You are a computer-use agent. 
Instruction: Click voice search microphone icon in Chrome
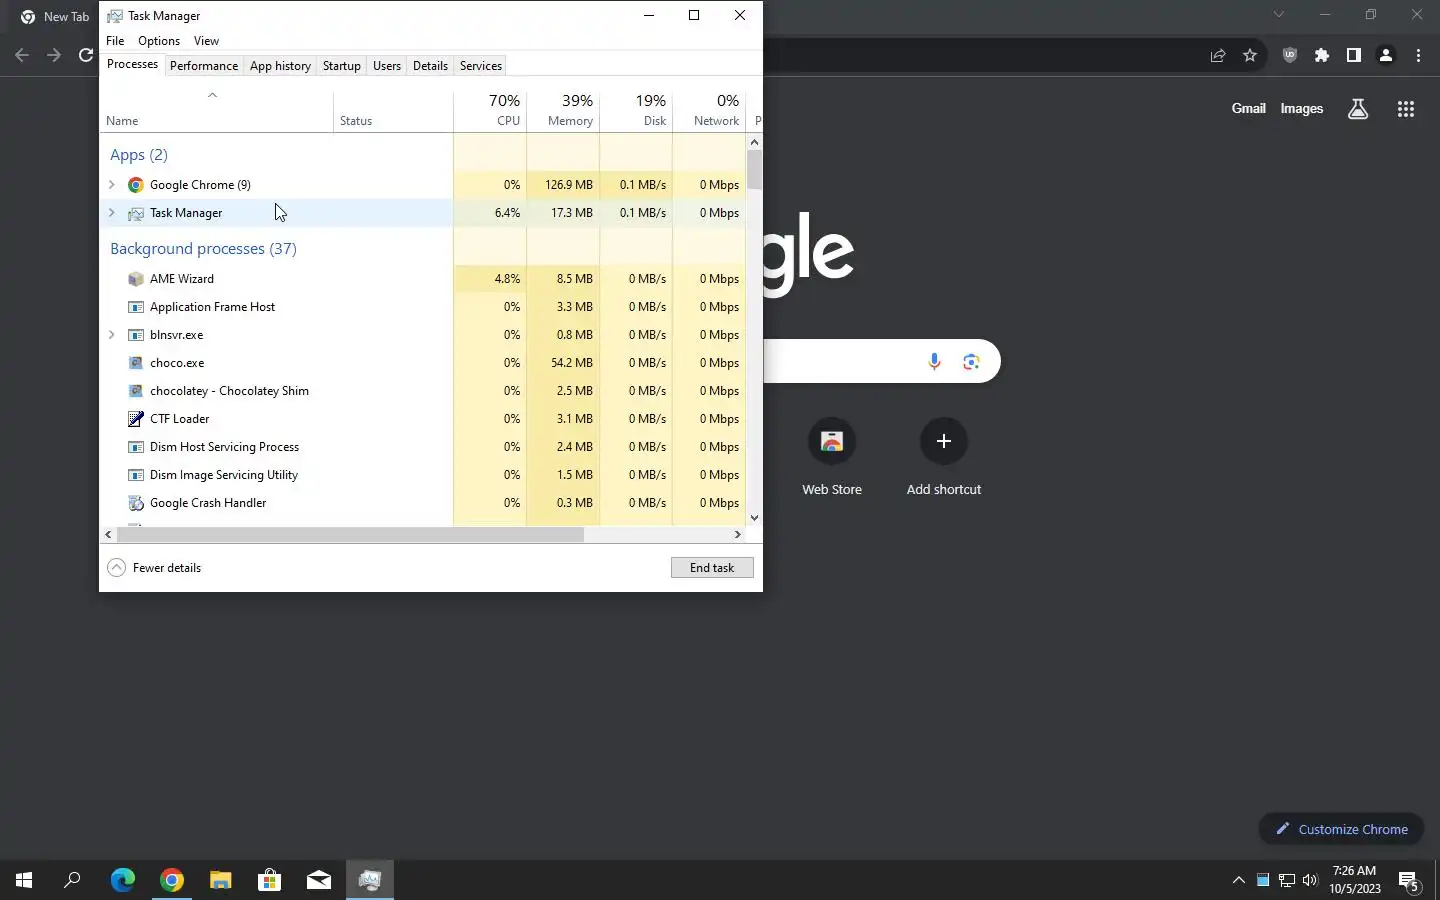[934, 361]
